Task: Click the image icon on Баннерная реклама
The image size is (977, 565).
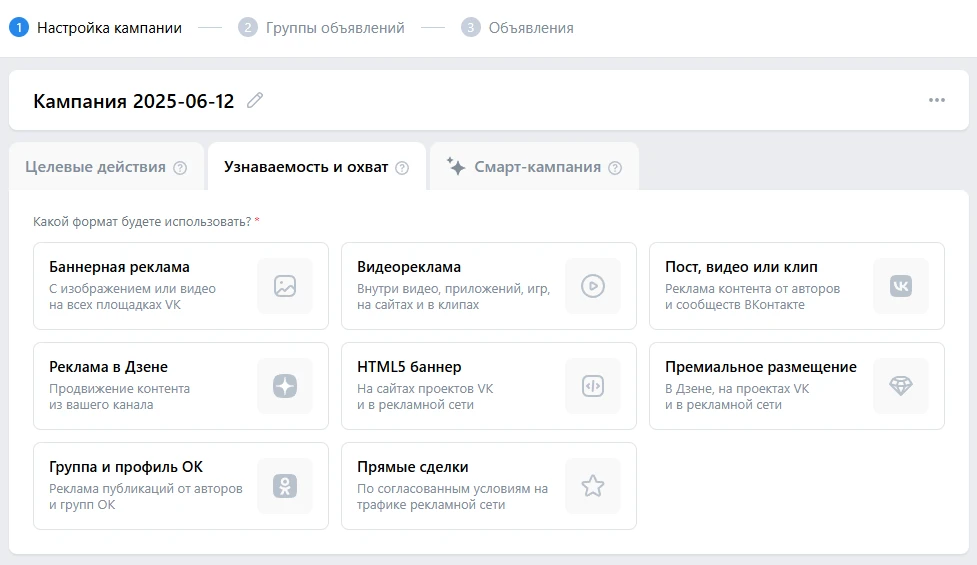Action: point(285,286)
